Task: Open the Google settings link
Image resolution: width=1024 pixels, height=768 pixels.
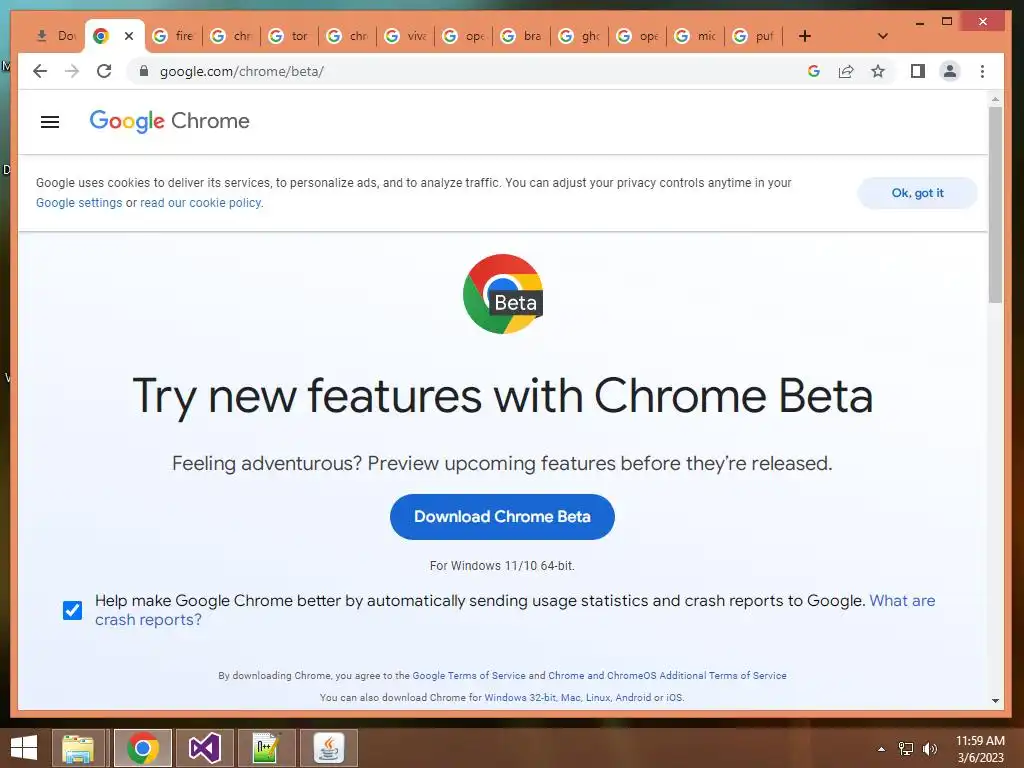Action: tap(79, 203)
